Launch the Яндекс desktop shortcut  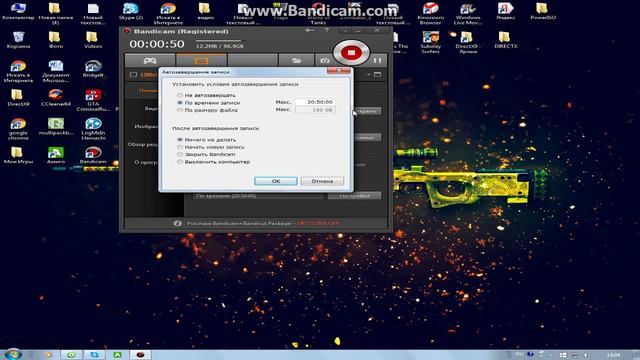pos(505,11)
